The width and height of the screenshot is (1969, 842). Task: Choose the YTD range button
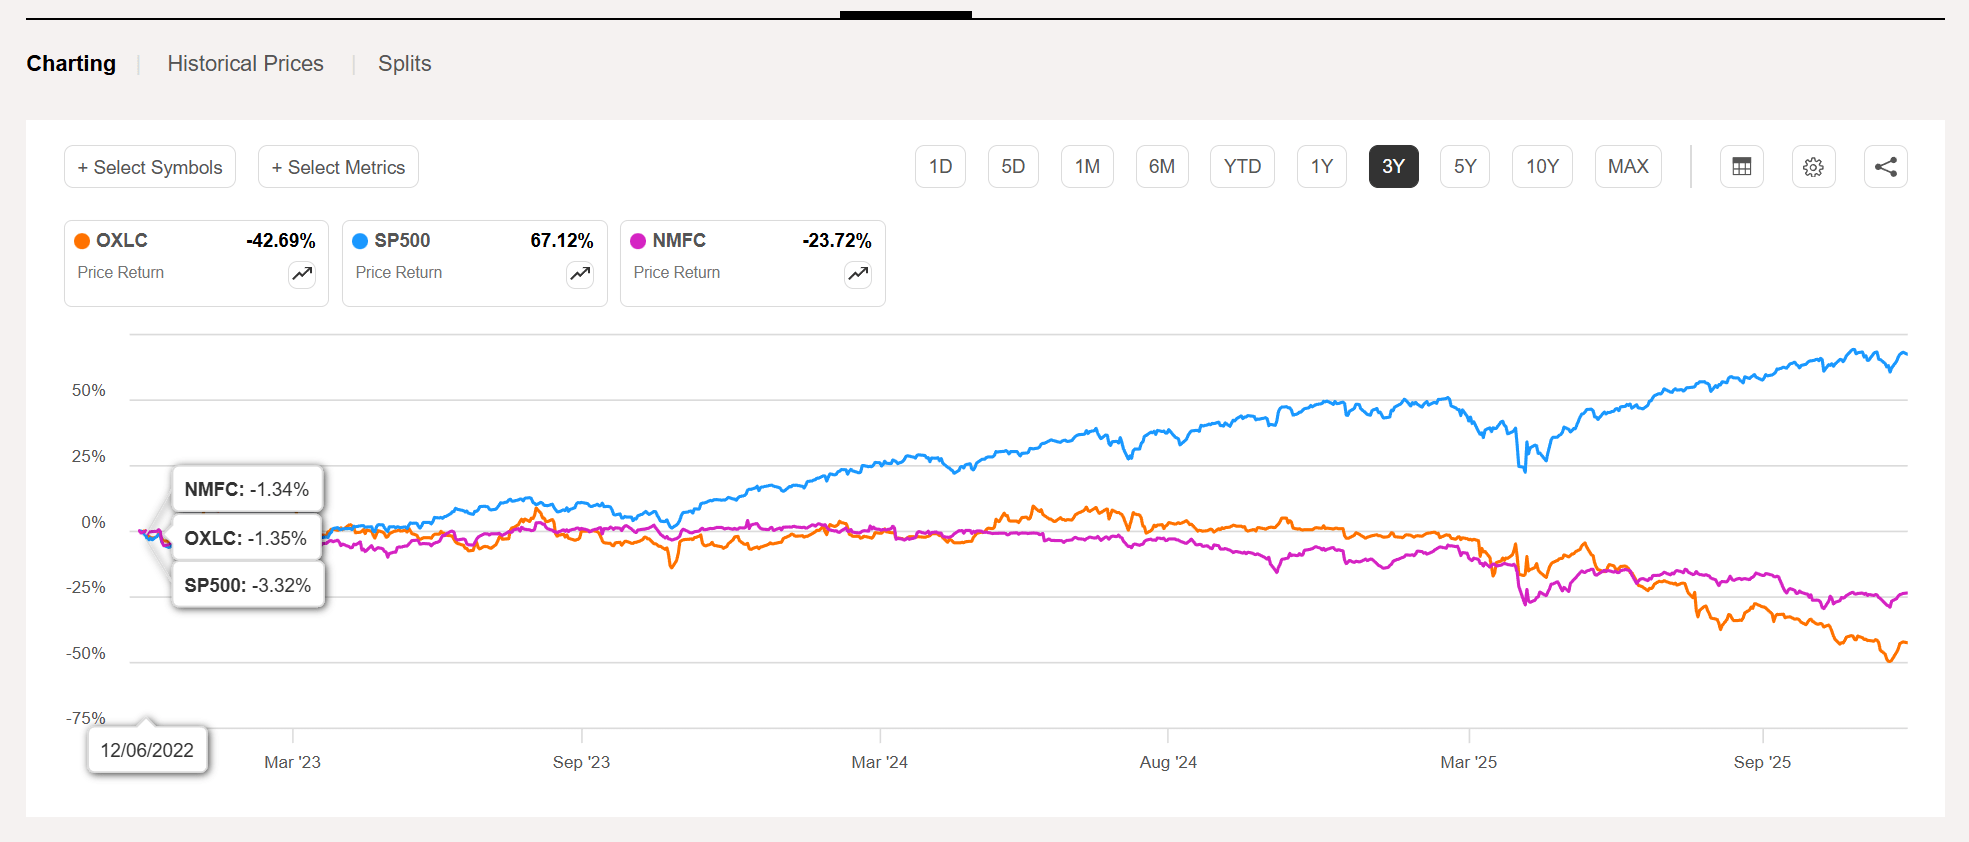1242,167
